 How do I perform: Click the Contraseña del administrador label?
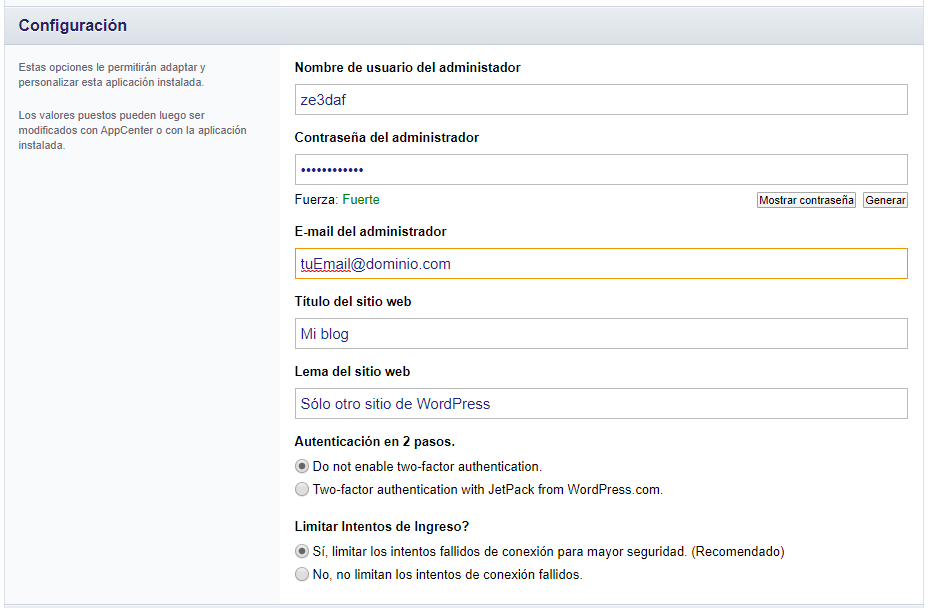point(386,137)
